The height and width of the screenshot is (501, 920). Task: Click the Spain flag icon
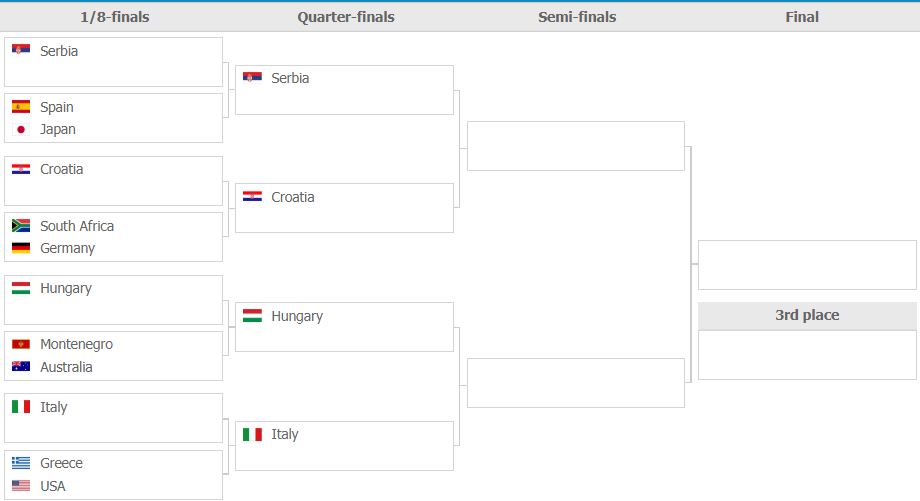tap(21, 106)
